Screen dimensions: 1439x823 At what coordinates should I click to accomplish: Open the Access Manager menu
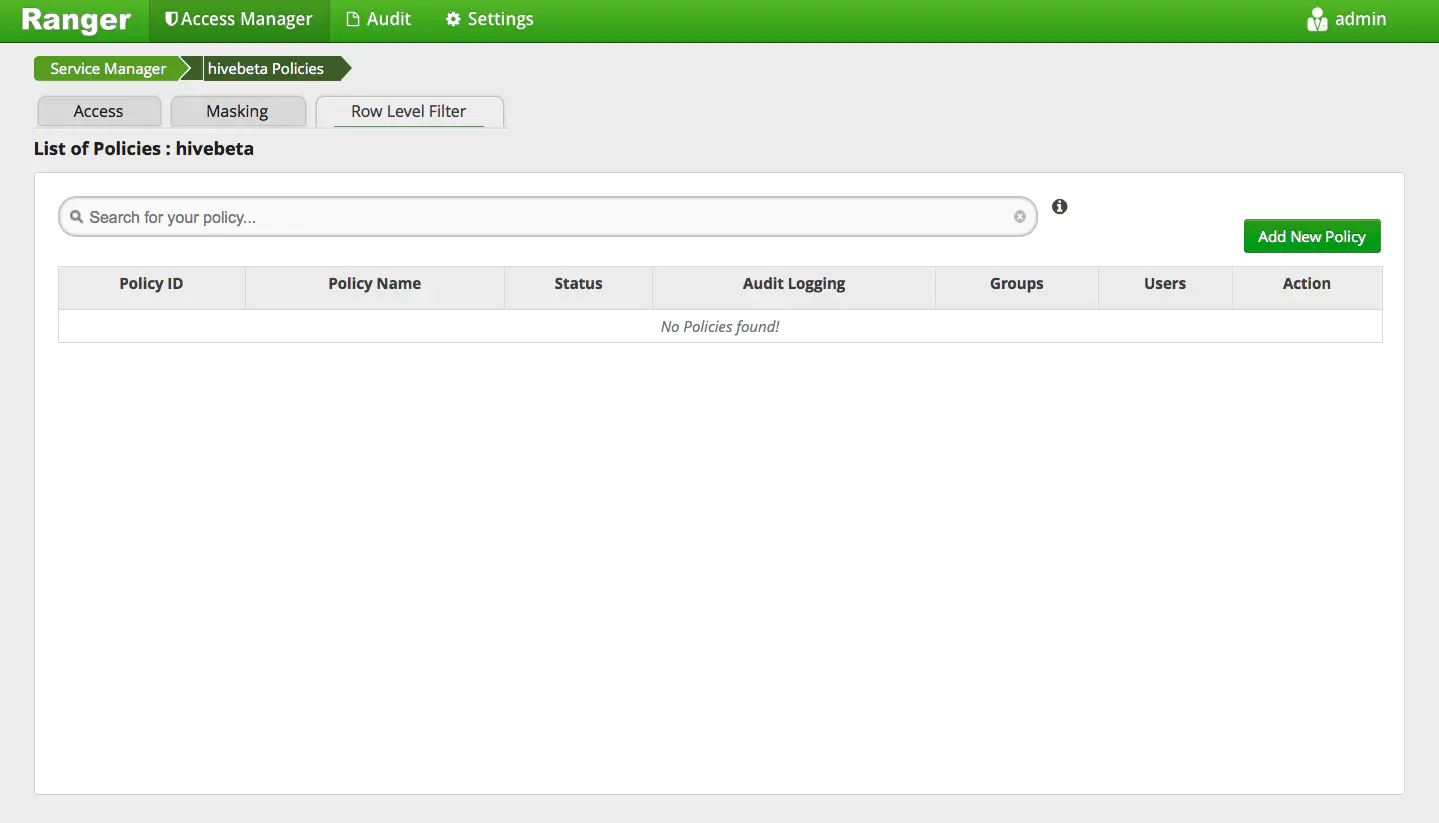pos(239,20)
